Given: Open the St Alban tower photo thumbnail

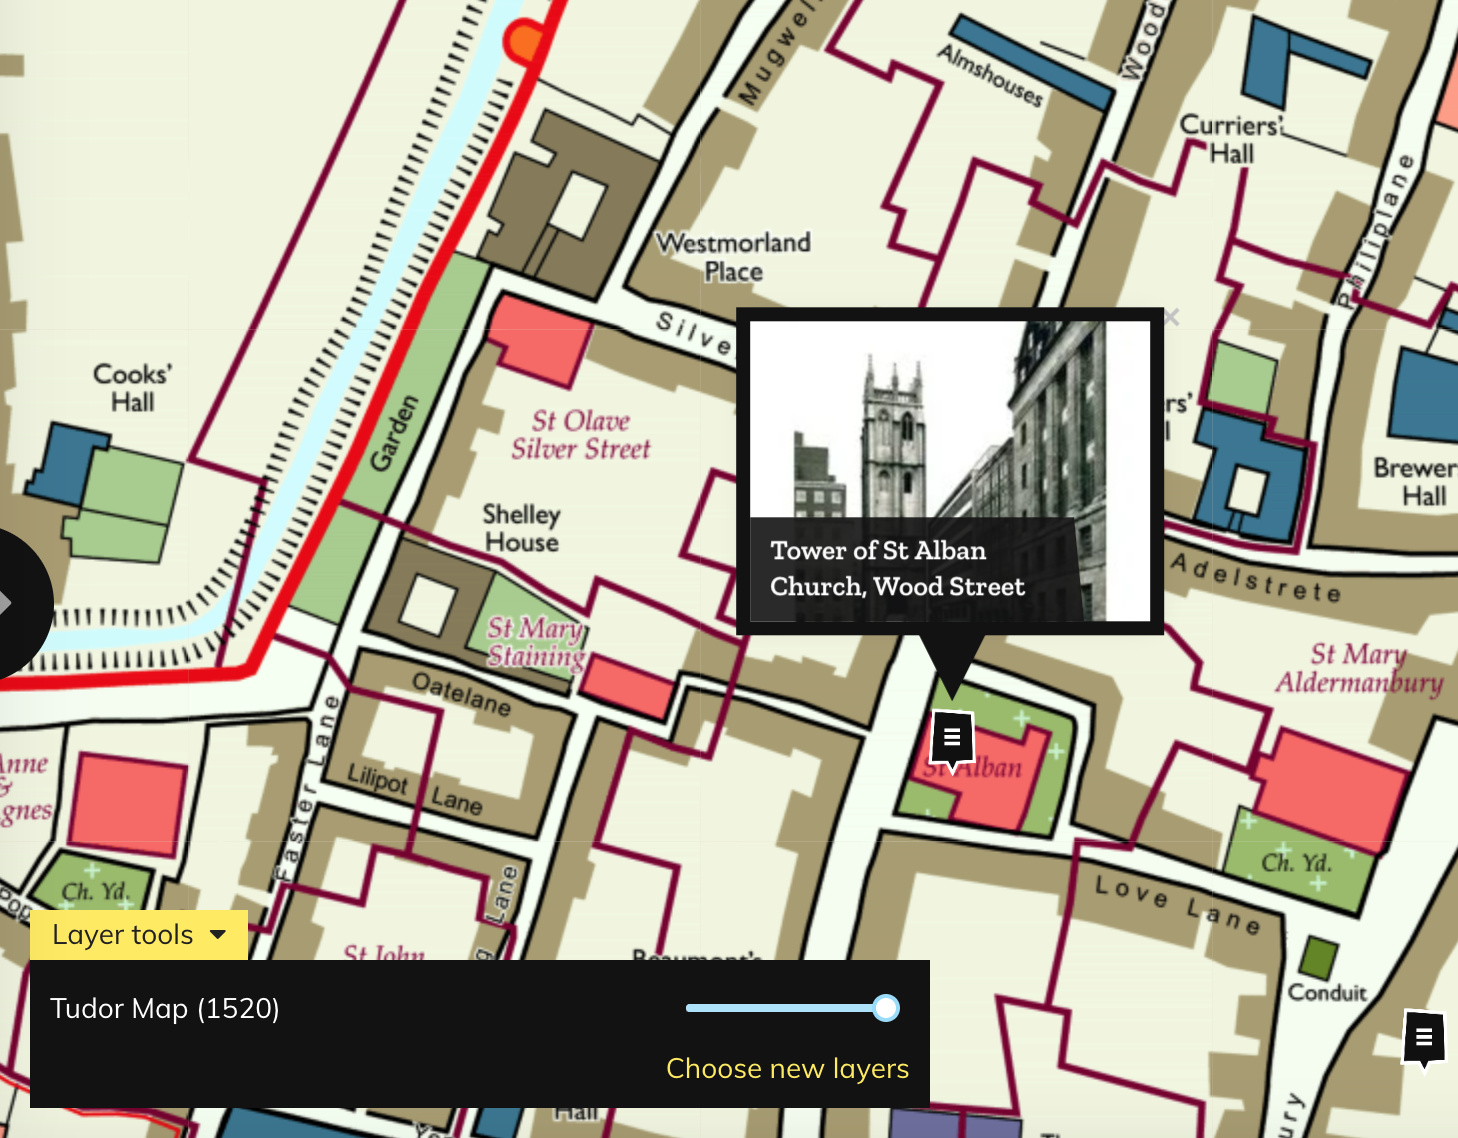Looking at the screenshot, I should 949,420.
